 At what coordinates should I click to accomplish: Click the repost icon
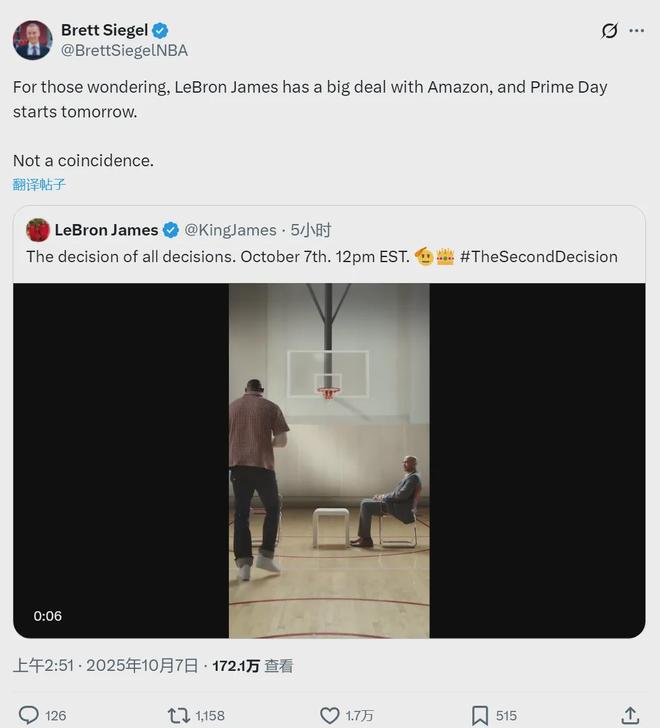(177, 715)
